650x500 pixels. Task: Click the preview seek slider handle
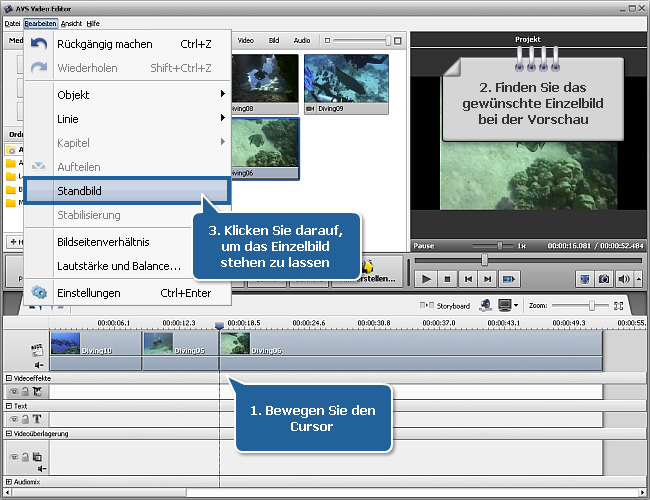point(484,260)
